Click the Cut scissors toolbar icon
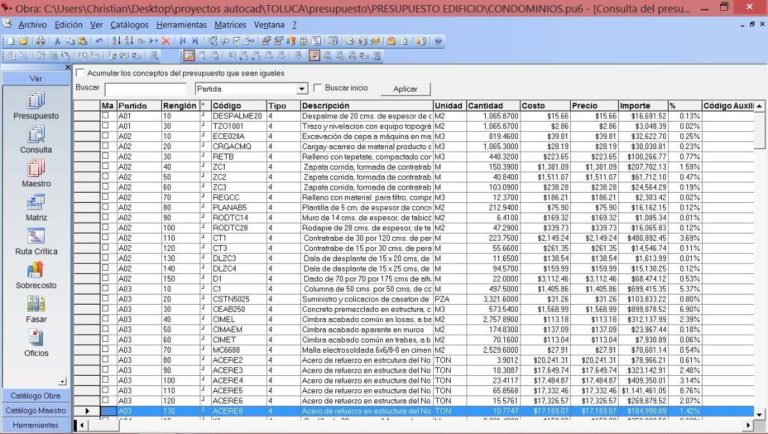The height and width of the screenshot is (434, 768). [57, 41]
